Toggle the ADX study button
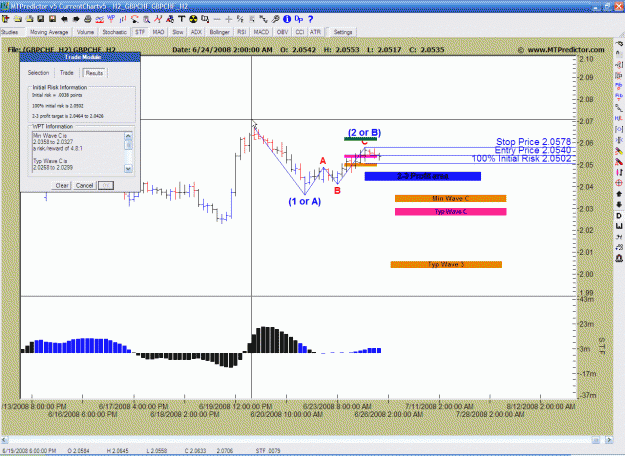This screenshot has height=456, width=625. tap(196, 32)
